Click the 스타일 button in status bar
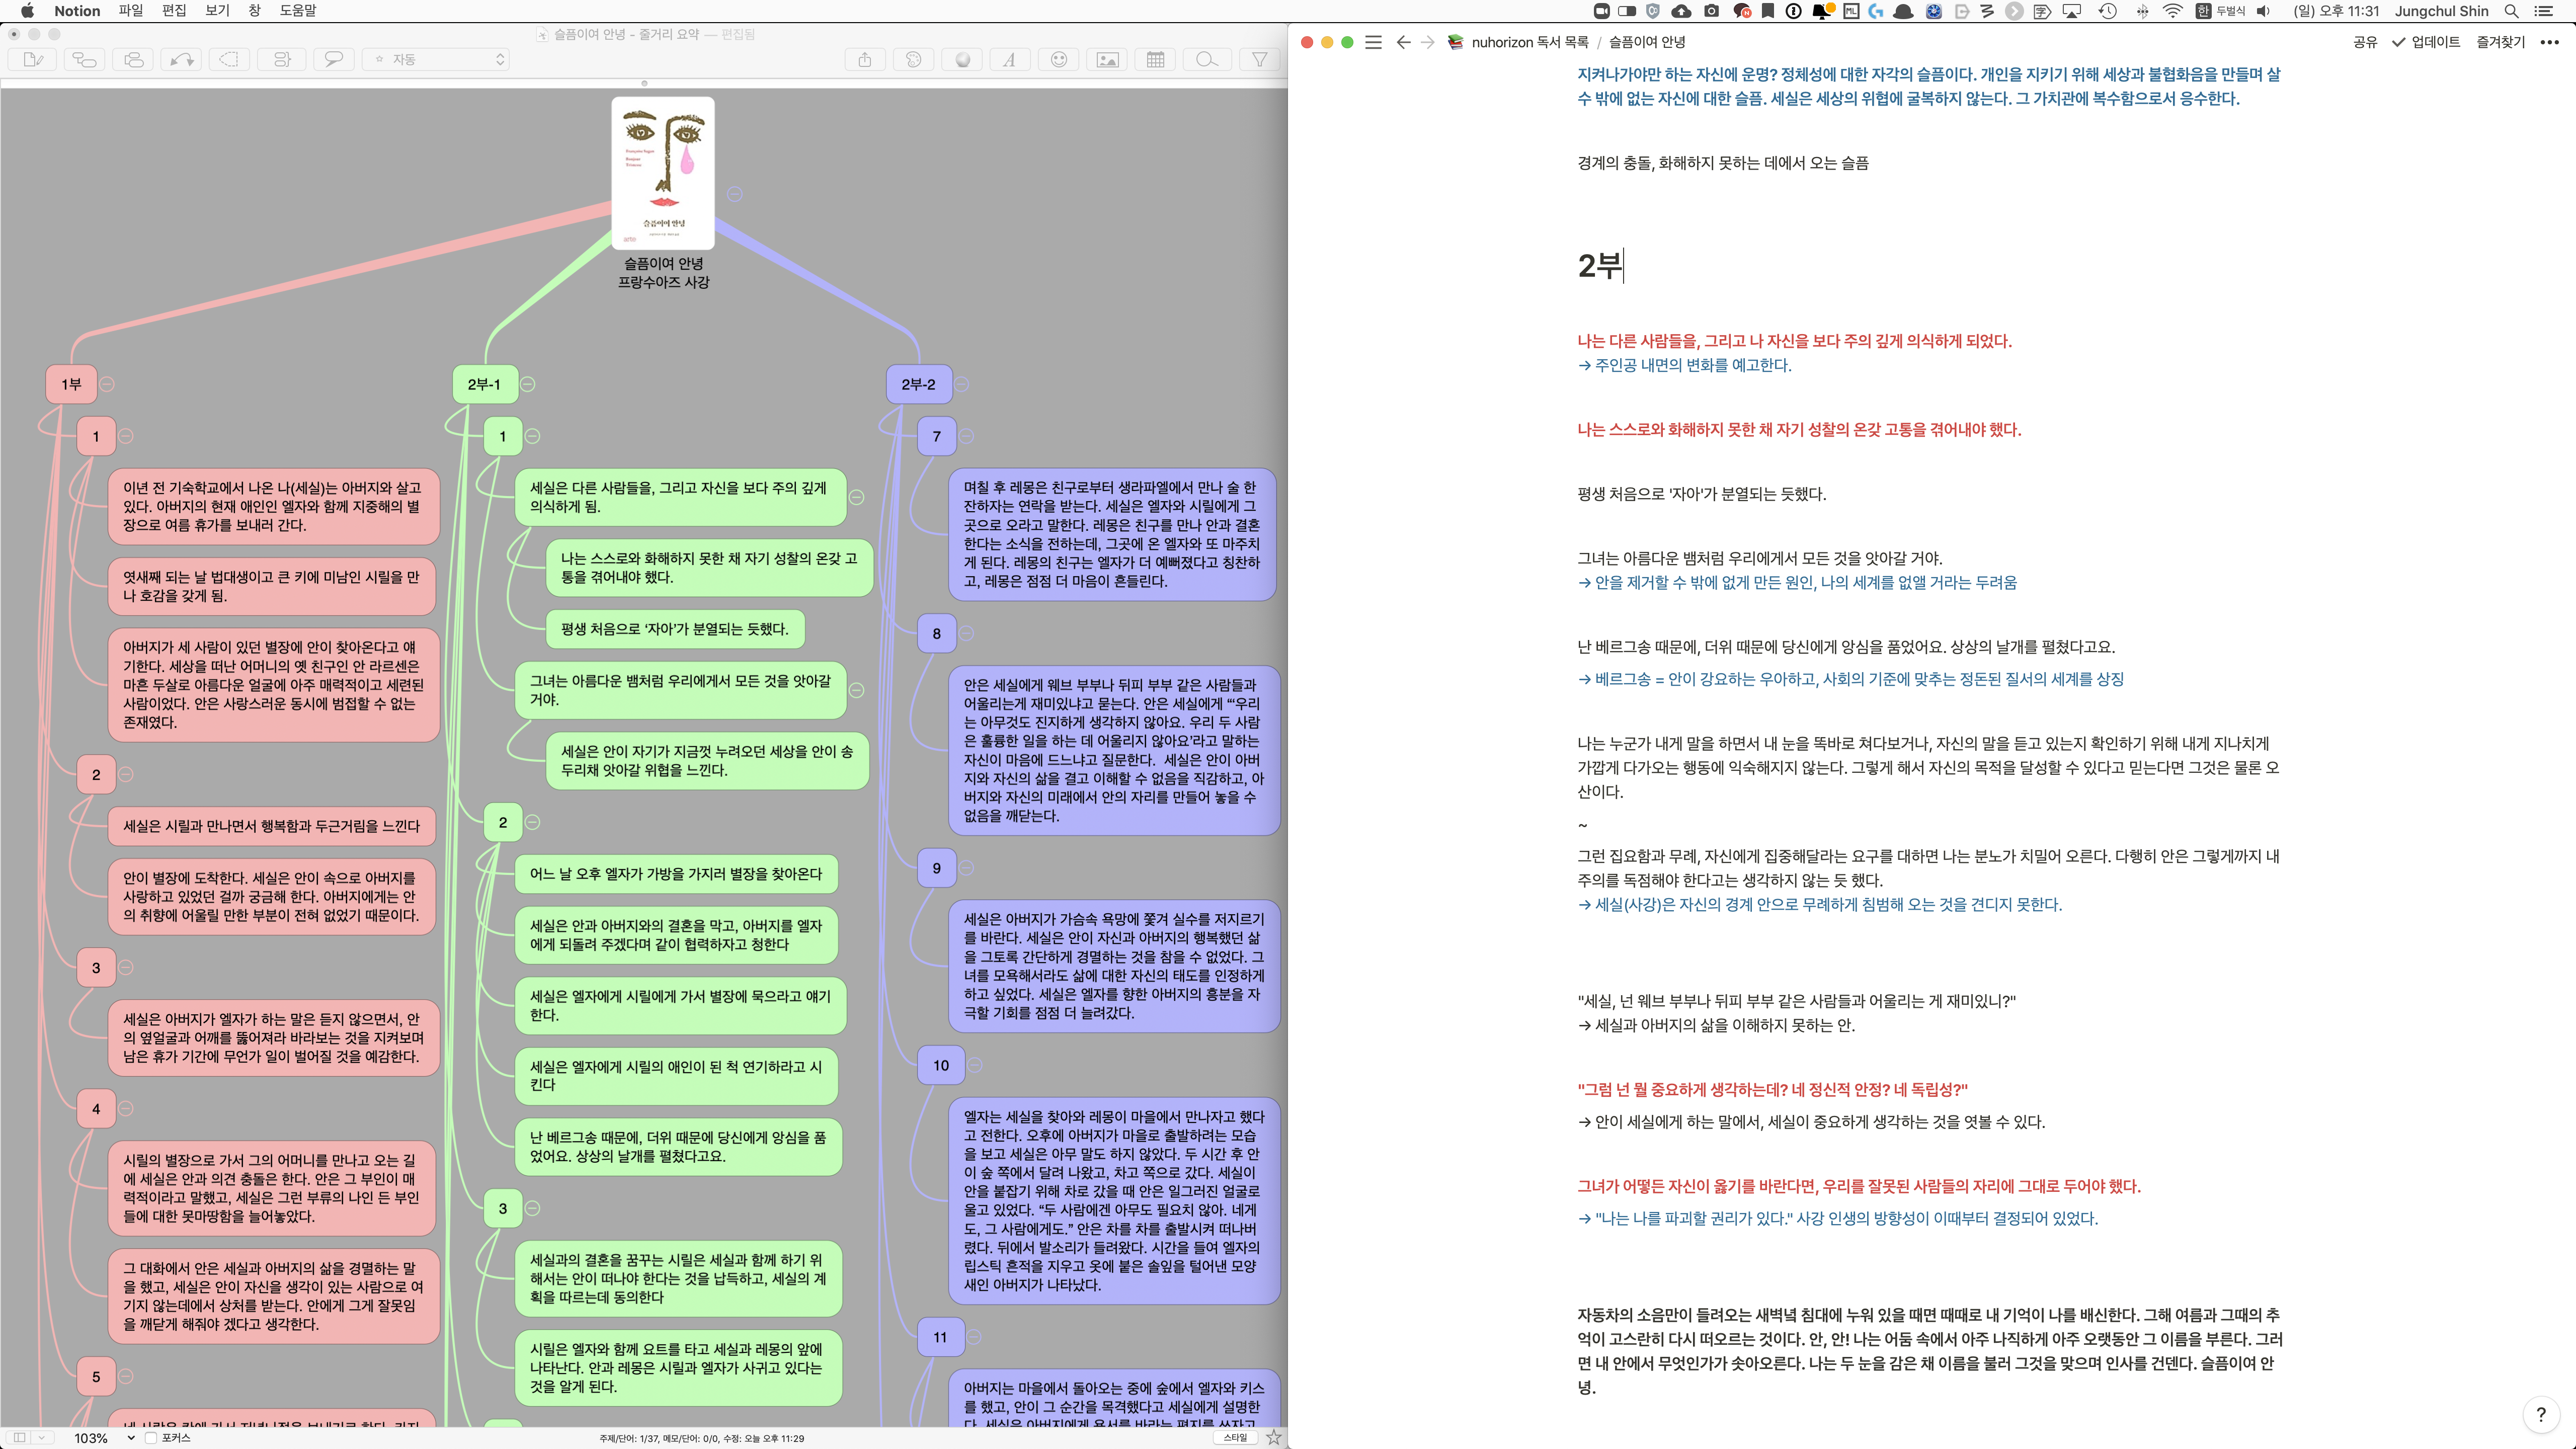Viewport: 2576px width, 1449px height. click(1236, 1437)
